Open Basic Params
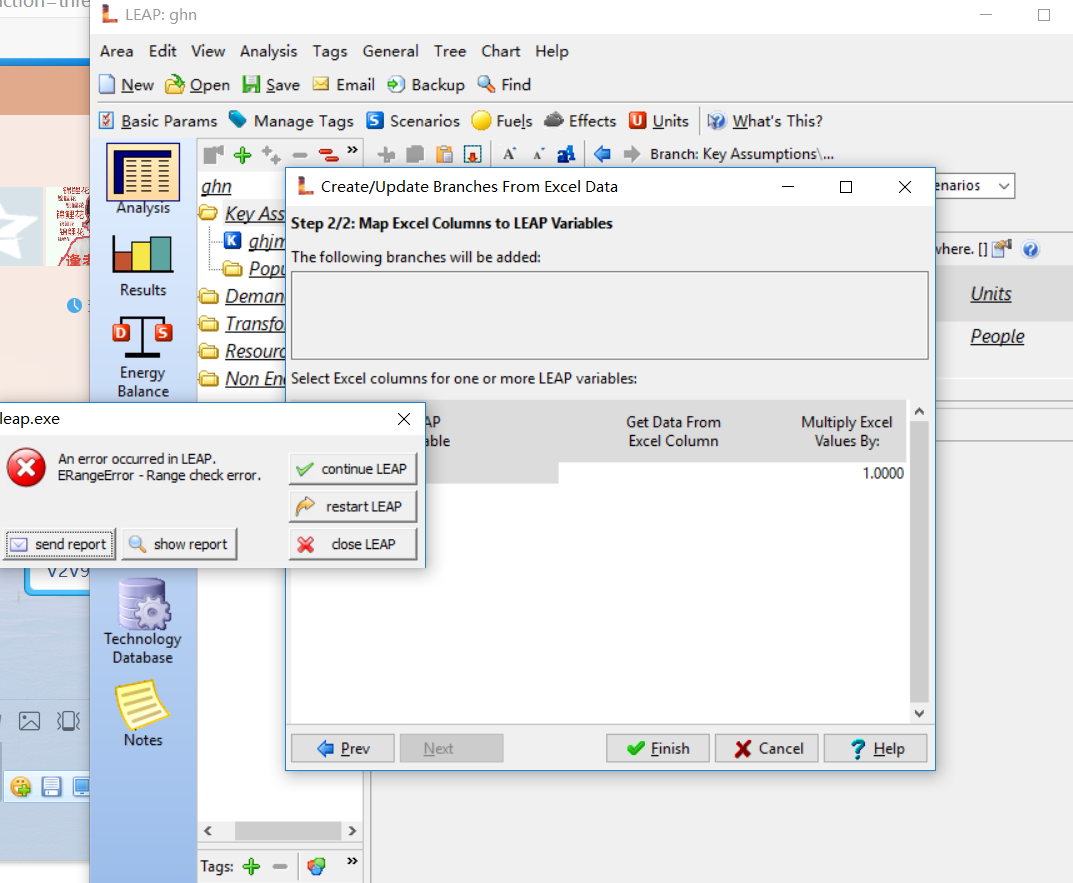Screen dimensions: 1073x883 coord(158,121)
